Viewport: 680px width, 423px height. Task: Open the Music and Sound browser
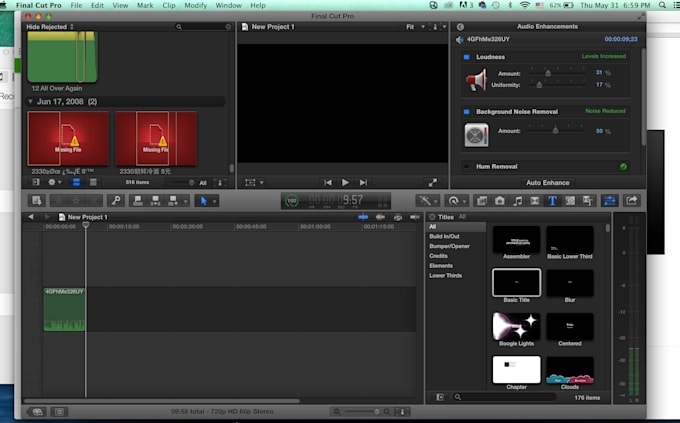click(517, 201)
